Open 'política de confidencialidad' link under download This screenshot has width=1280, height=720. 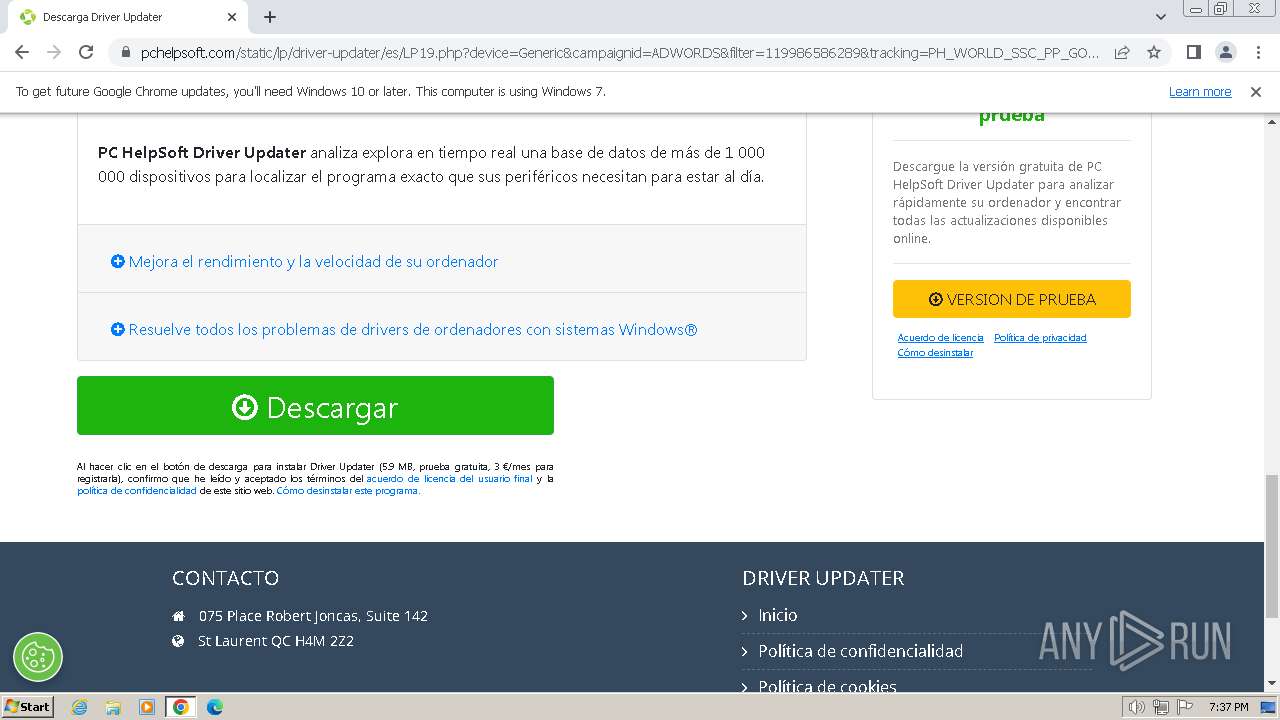point(137,491)
